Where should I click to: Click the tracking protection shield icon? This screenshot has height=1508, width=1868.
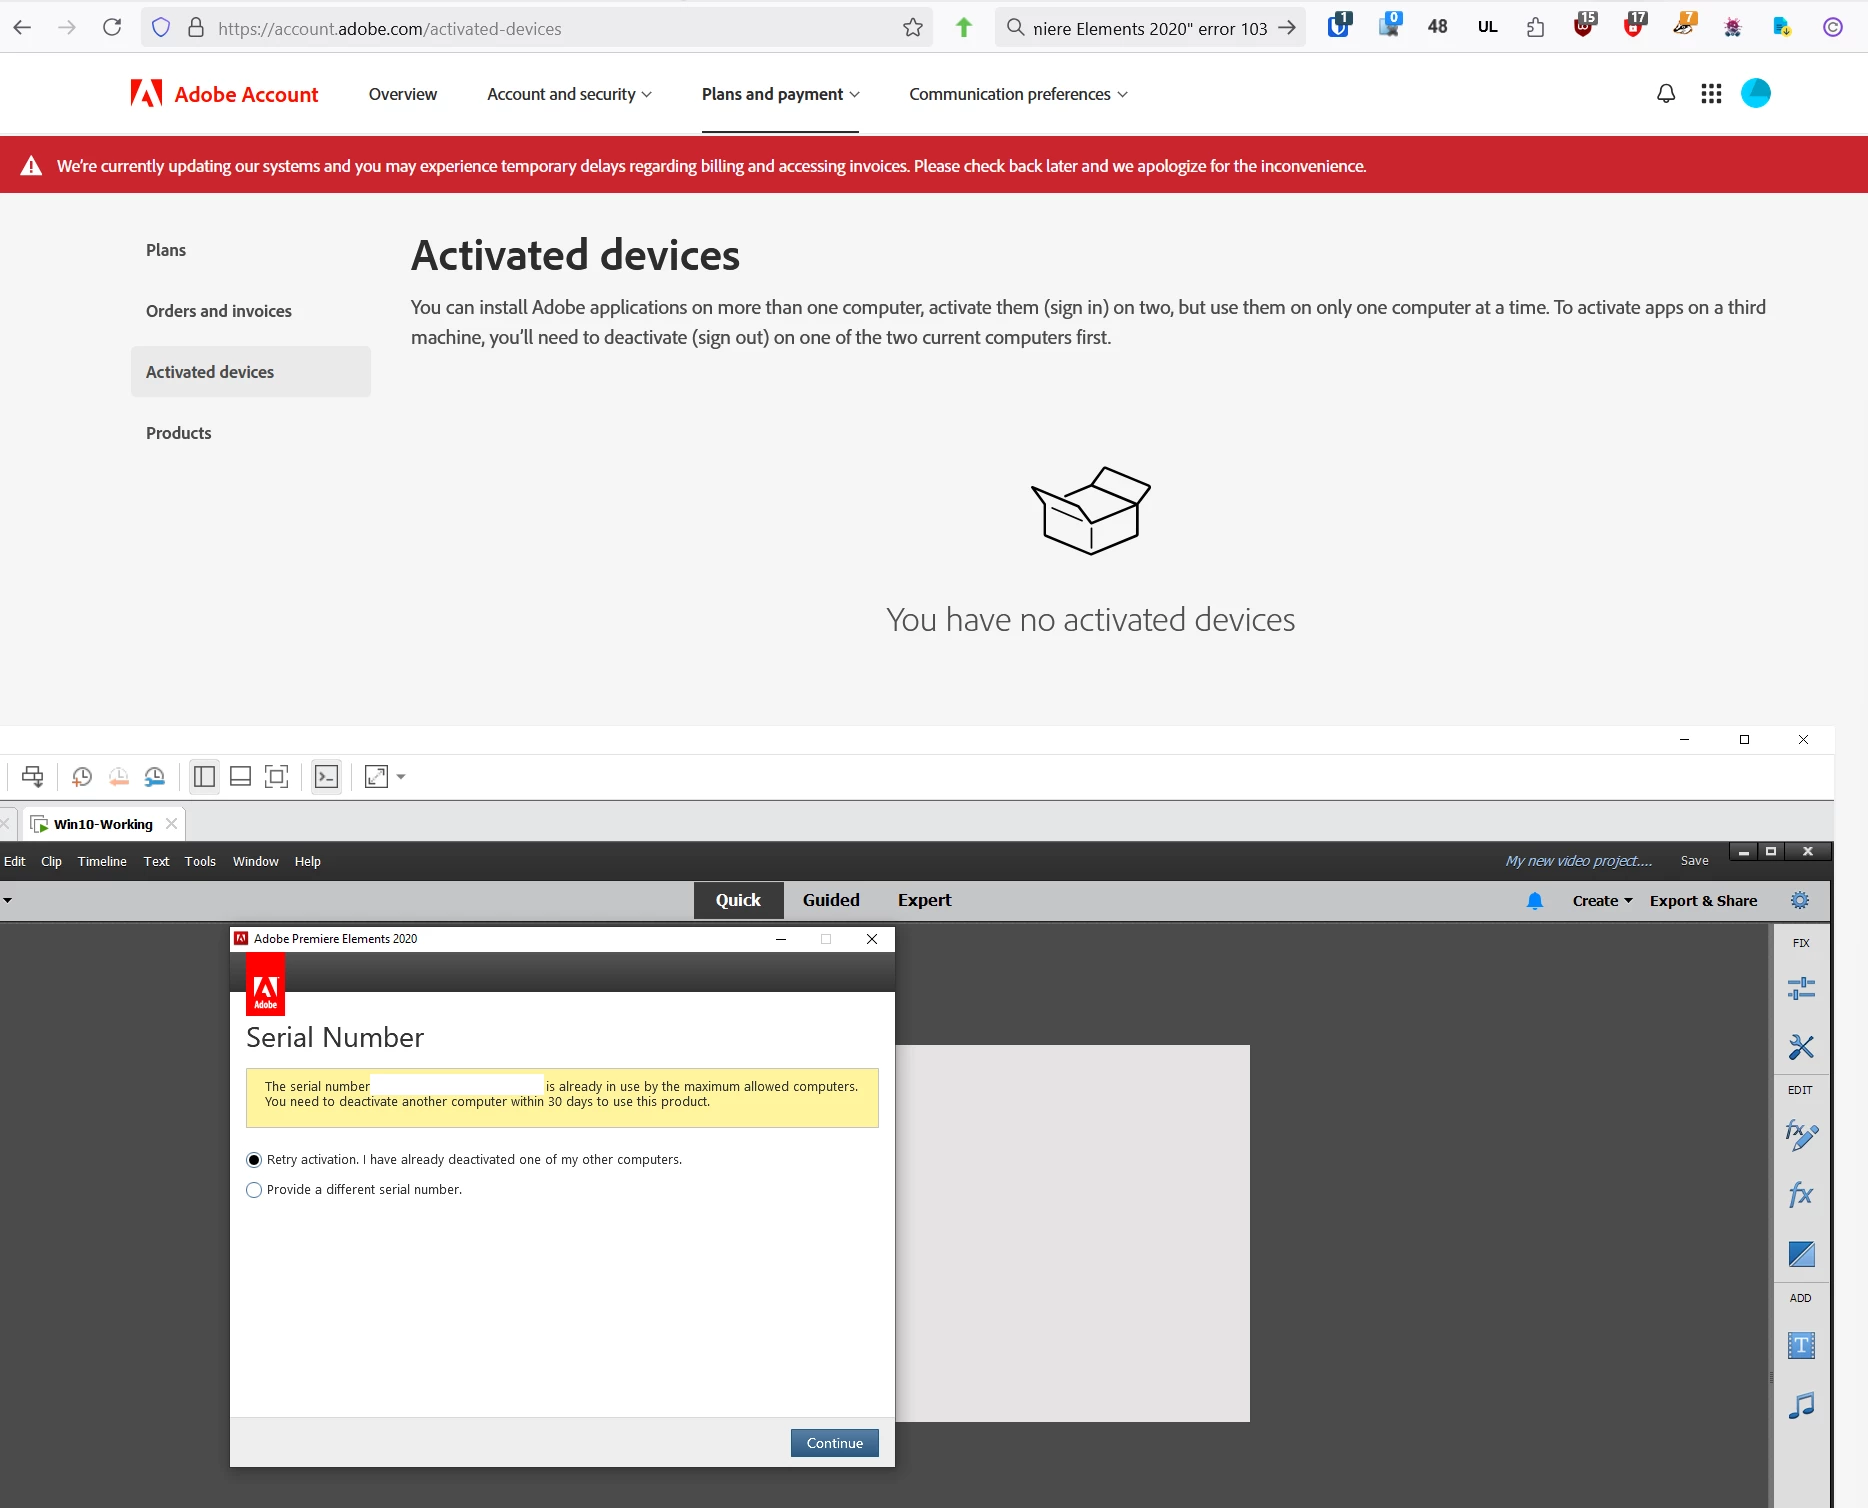coord(161,28)
